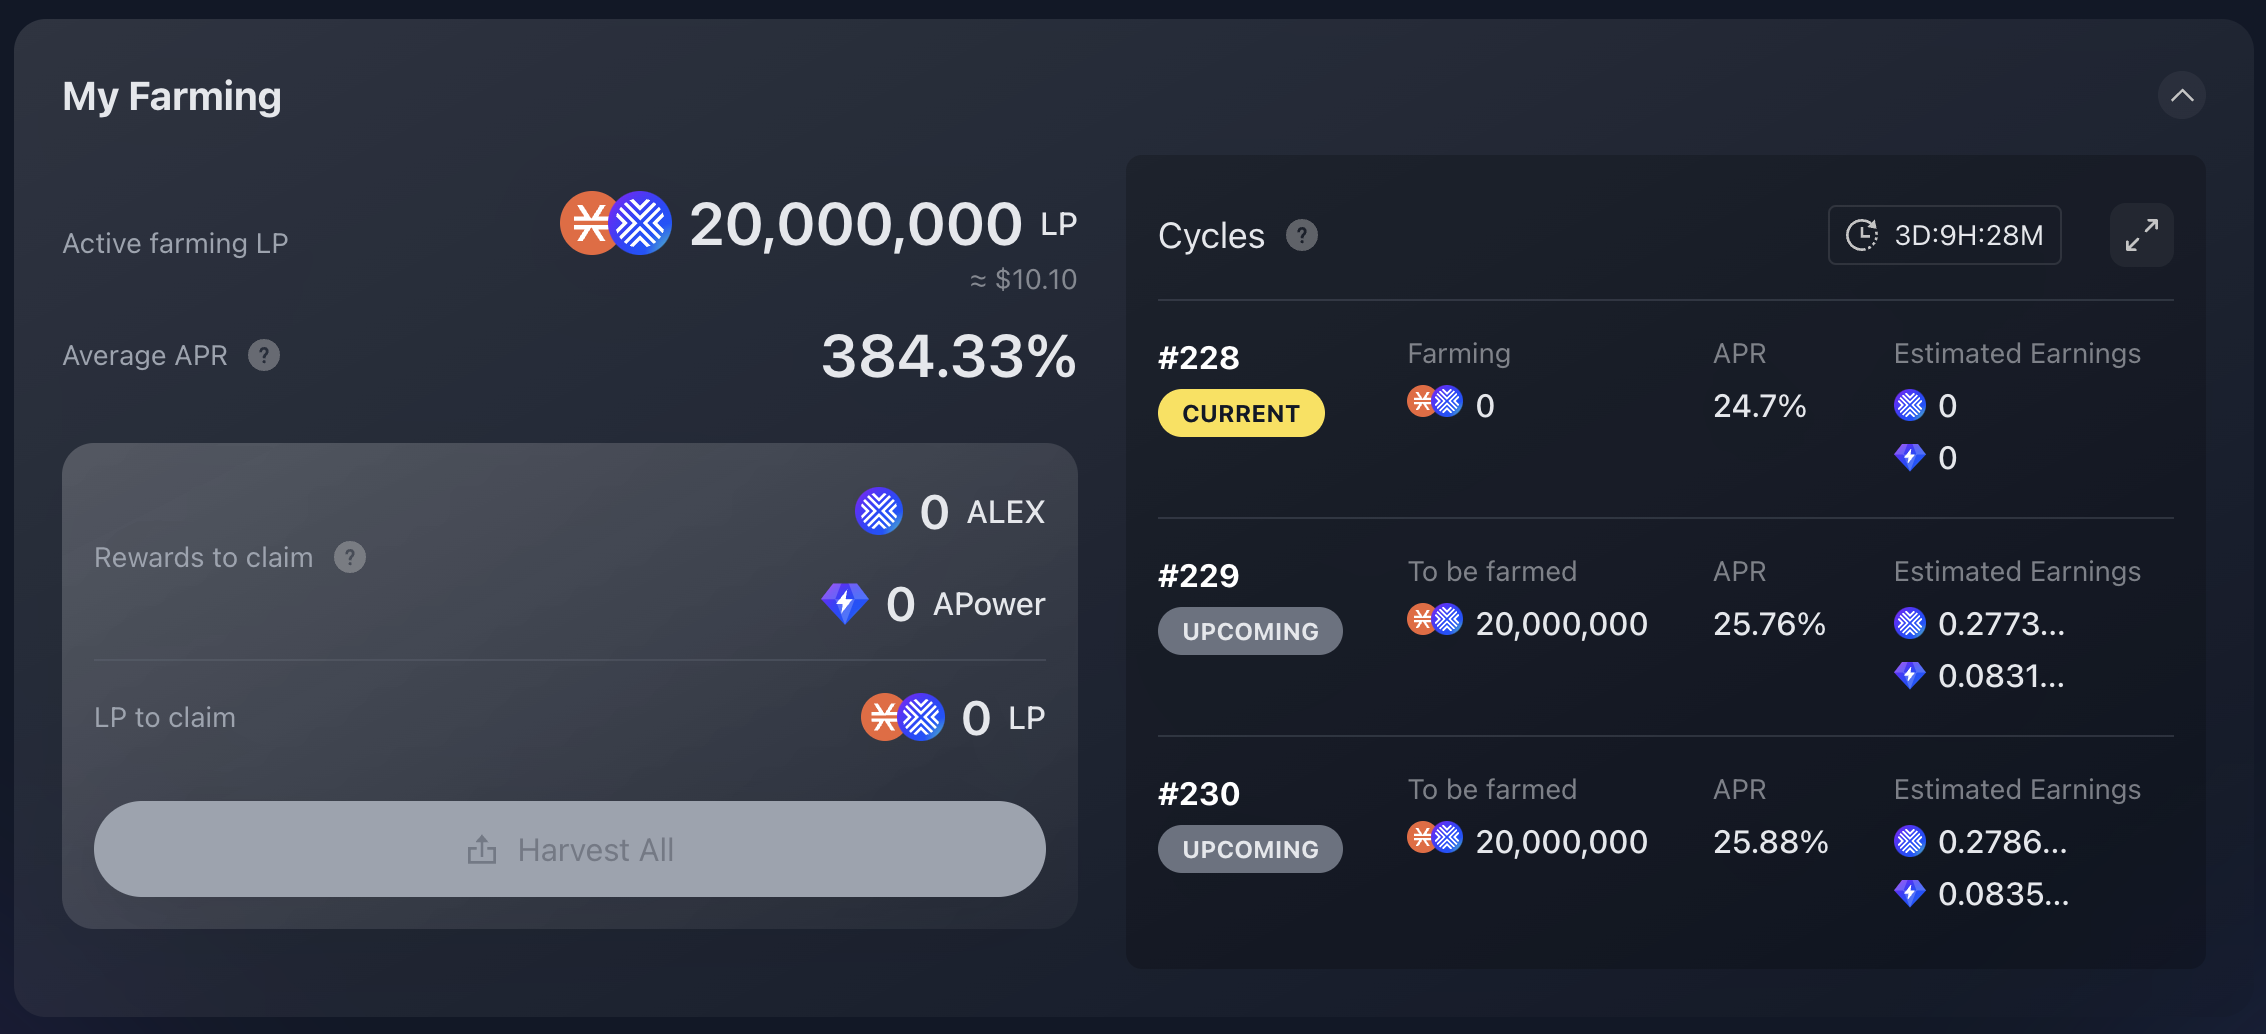Click the cycle countdown timer 3D:9H:28M
This screenshot has height=1034, width=2266.
(1944, 235)
